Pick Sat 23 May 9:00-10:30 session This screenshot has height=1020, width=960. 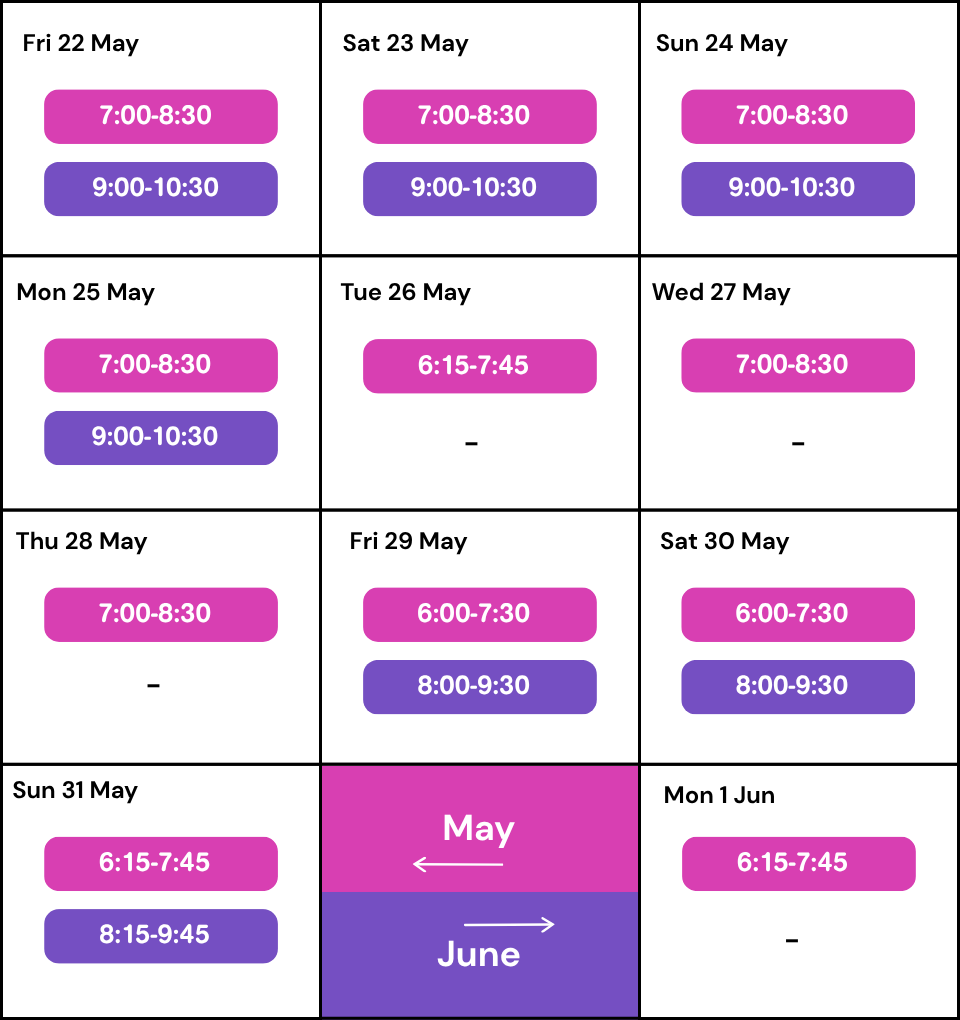(x=479, y=188)
